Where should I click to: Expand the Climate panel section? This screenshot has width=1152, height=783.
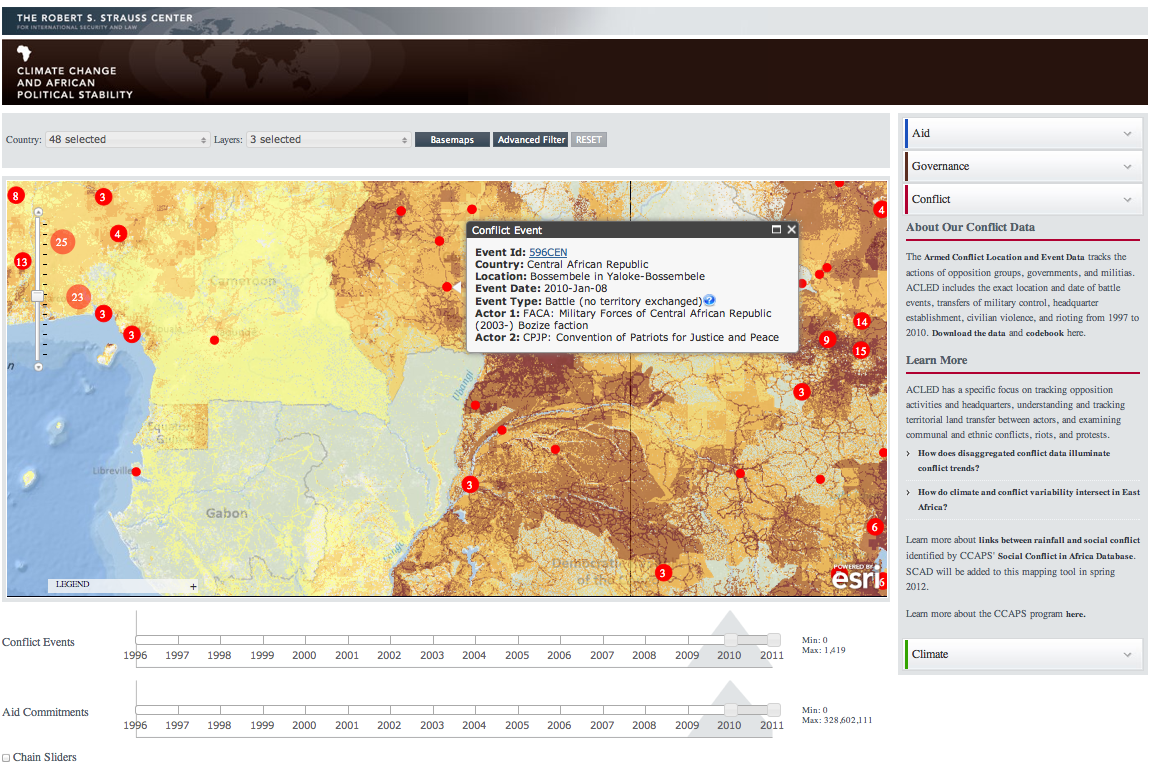(x=1023, y=654)
